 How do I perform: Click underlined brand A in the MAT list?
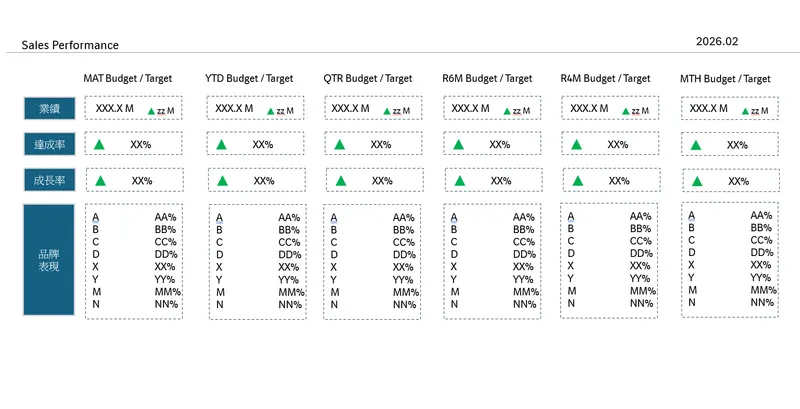(96, 217)
